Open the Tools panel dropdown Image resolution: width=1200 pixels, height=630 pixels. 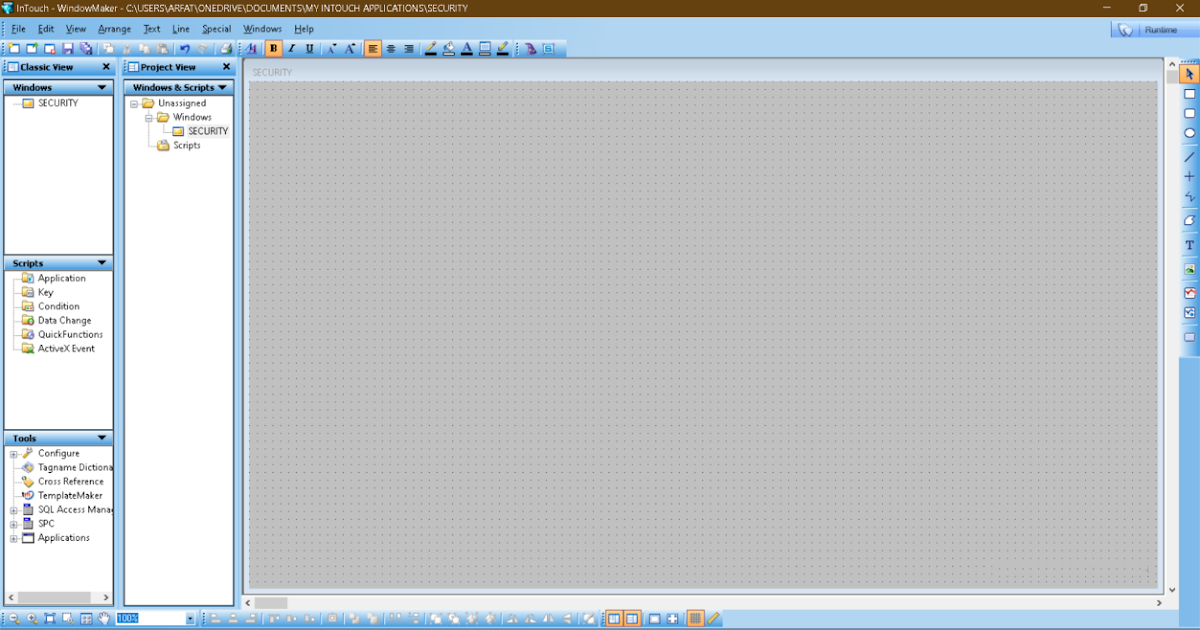pos(101,437)
